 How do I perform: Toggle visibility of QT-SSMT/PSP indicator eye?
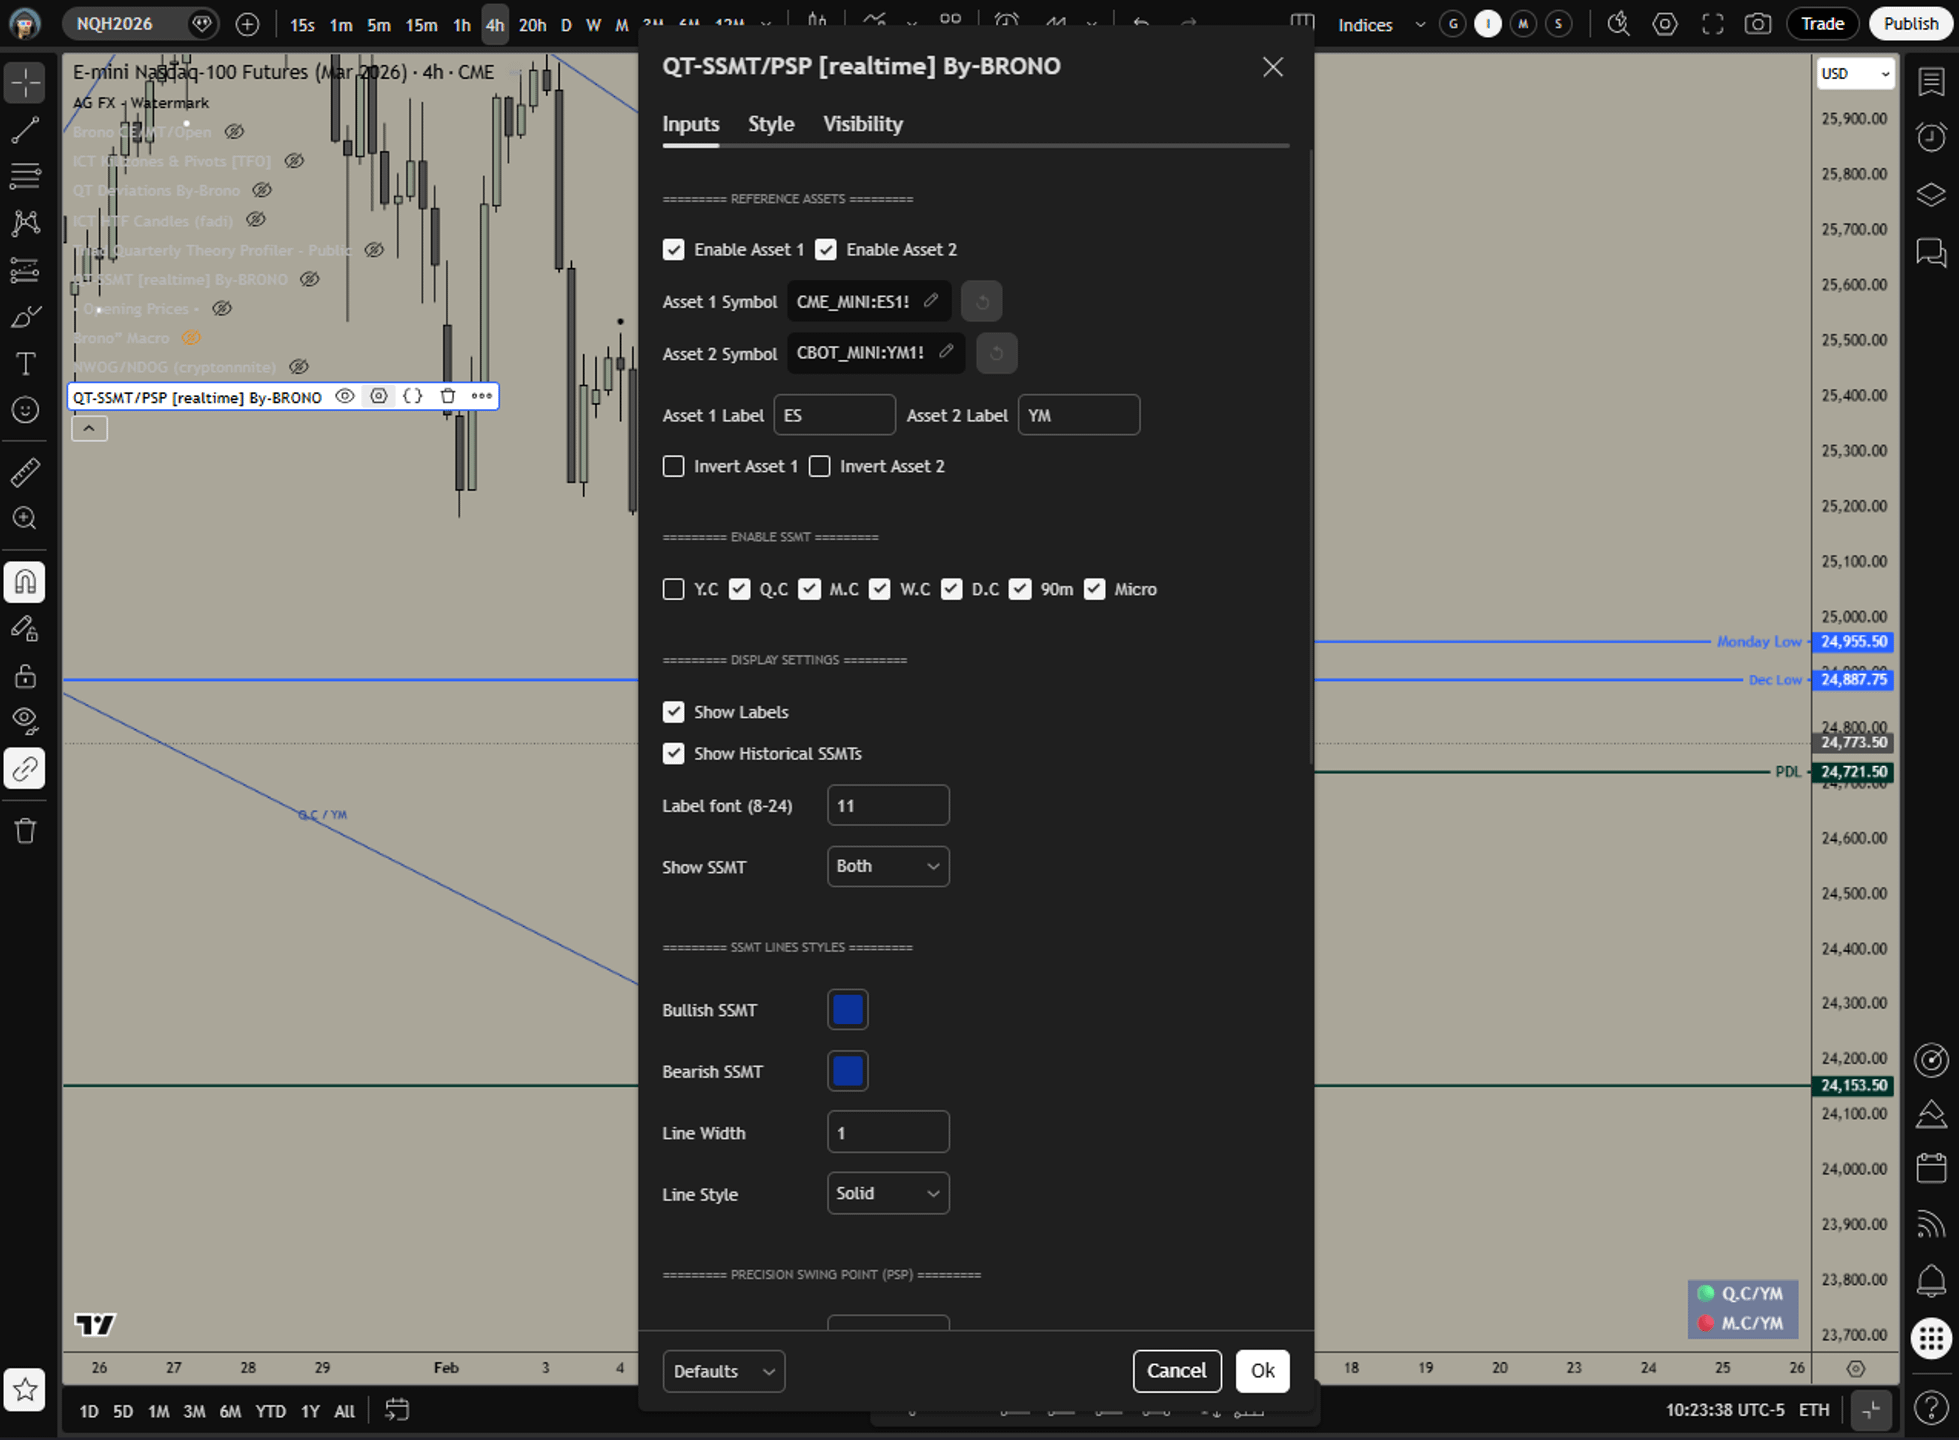(345, 396)
